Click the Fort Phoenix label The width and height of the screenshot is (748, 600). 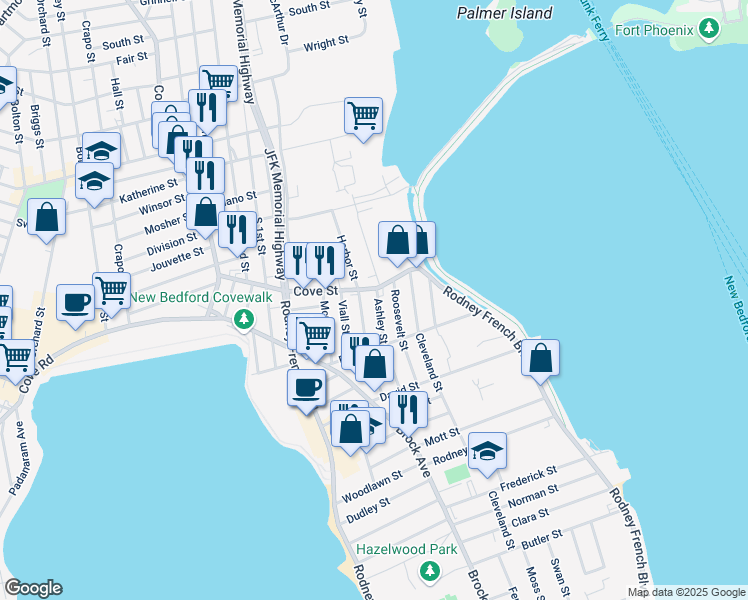coord(654,31)
